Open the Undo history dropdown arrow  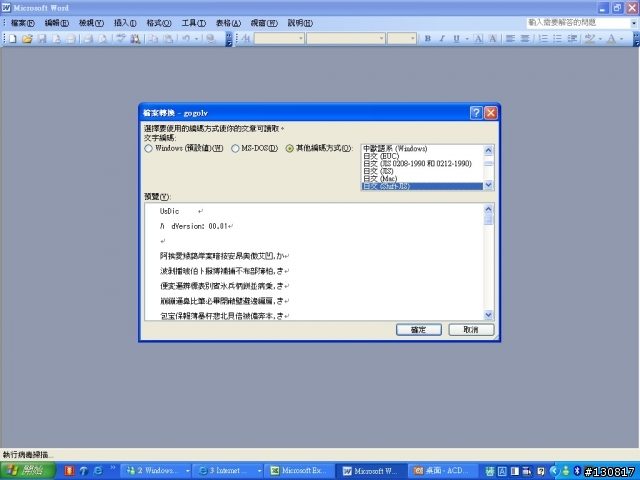[196, 39]
